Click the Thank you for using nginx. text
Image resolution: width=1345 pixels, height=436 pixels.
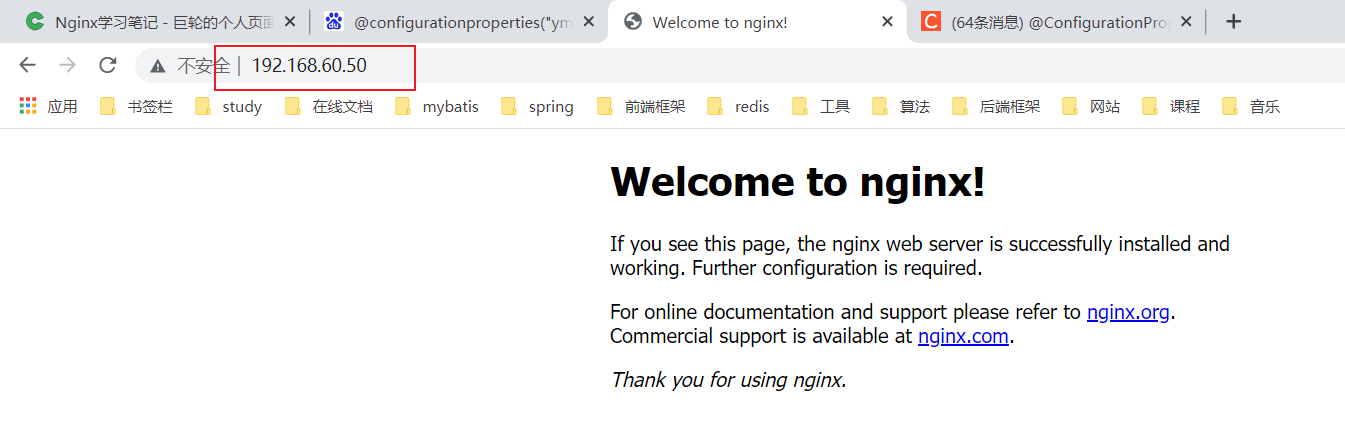729,380
